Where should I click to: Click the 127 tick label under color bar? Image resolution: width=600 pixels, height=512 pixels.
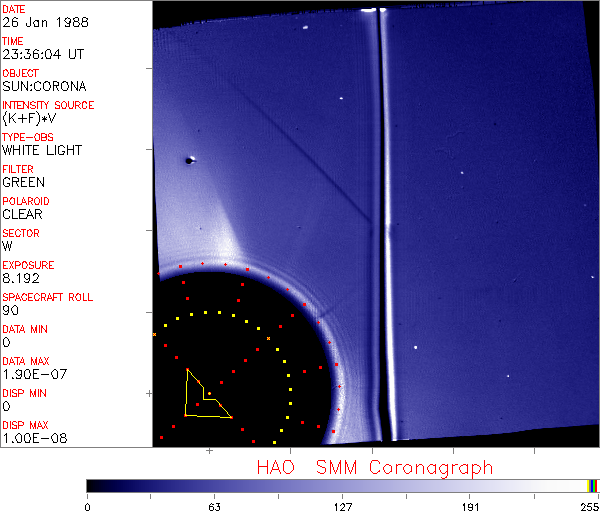(x=342, y=505)
